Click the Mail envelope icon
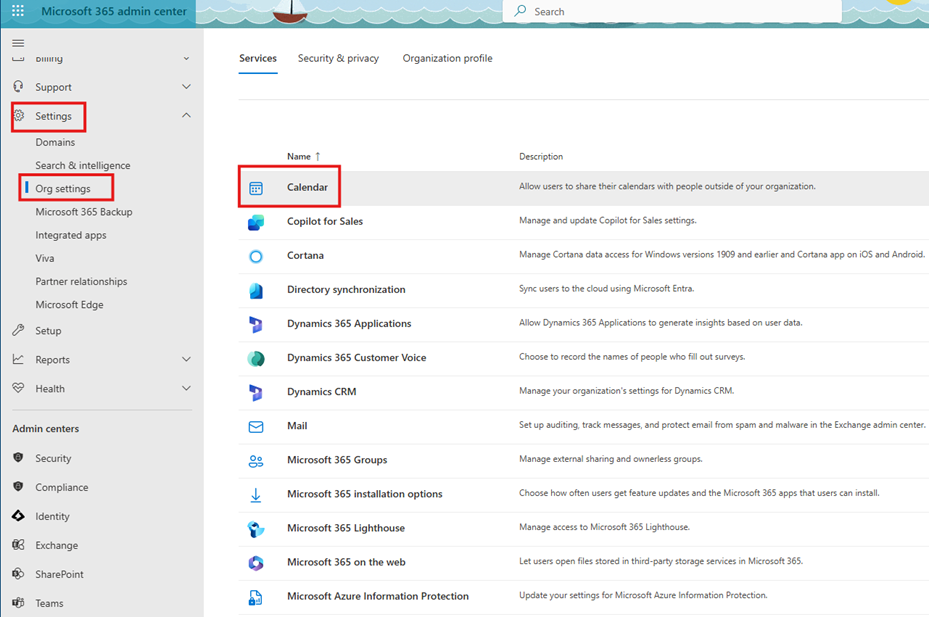 [x=256, y=426]
